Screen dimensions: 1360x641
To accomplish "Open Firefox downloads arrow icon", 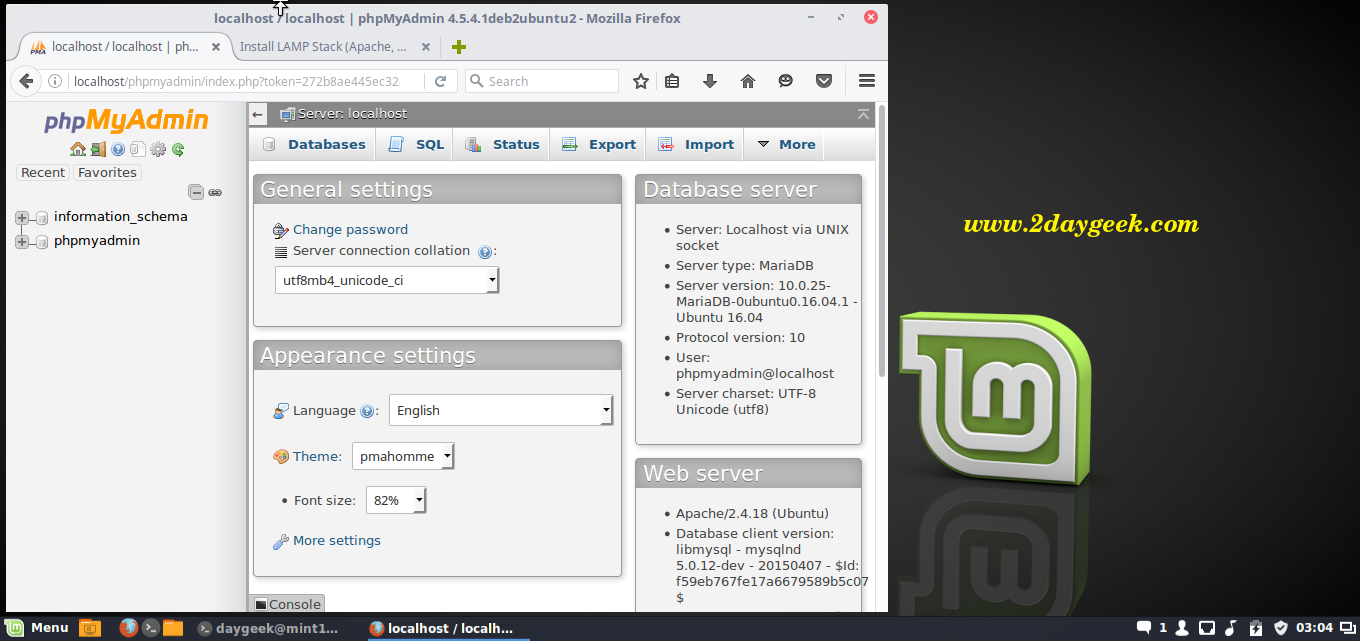I will point(710,81).
